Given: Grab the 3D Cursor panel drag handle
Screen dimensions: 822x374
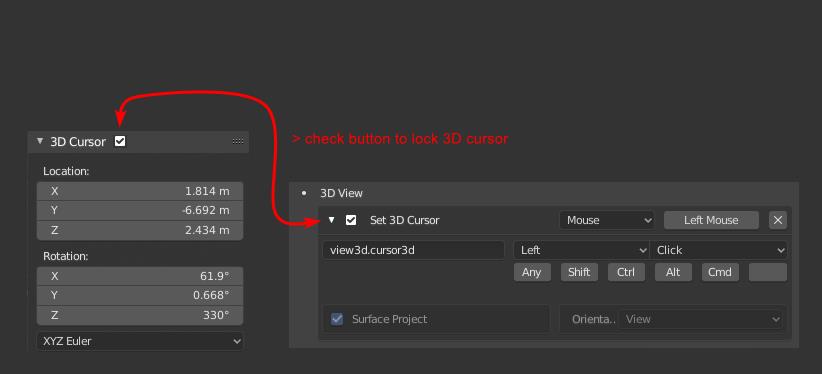Looking at the screenshot, I should (x=237, y=142).
